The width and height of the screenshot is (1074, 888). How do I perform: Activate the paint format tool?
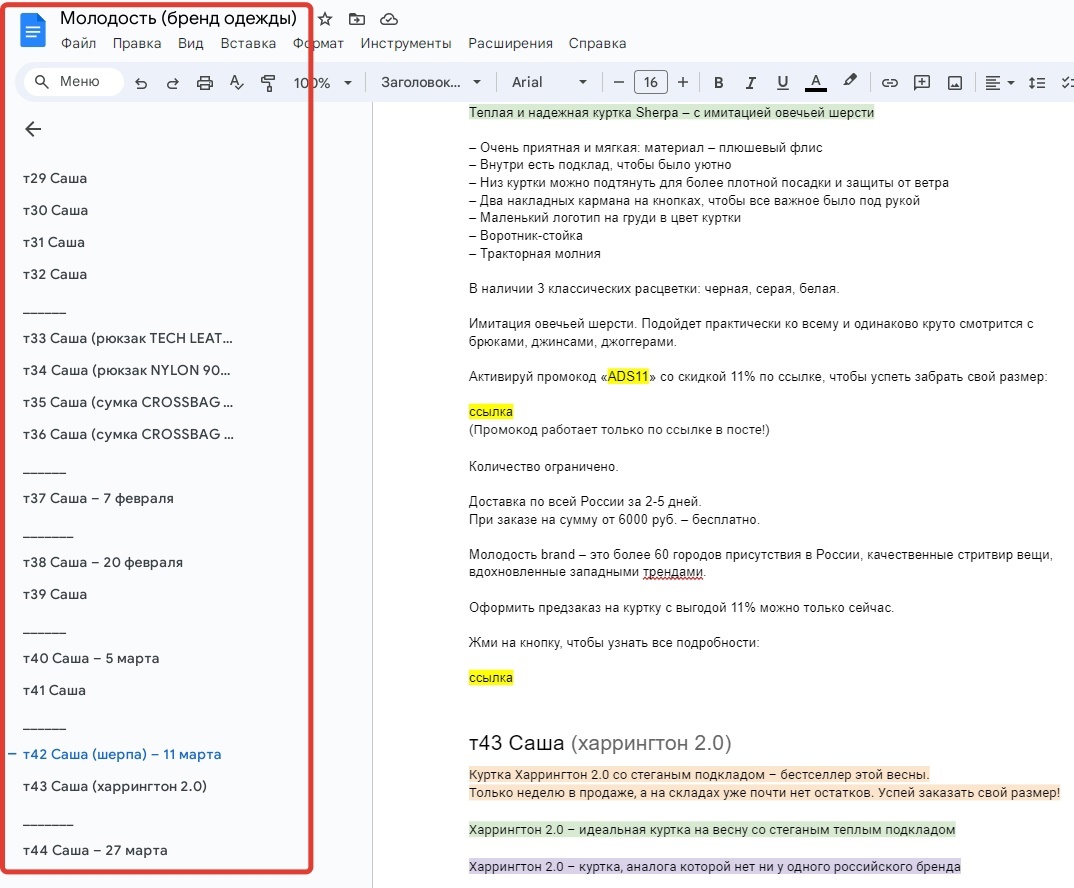pos(268,83)
